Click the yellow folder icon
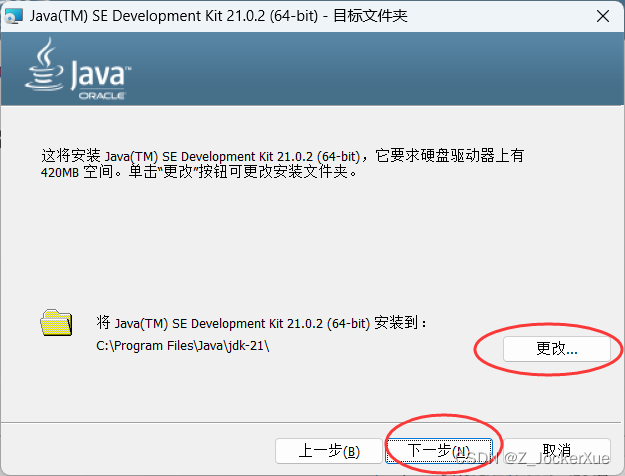Screen dimensions: 625x476 tap(56, 323)
